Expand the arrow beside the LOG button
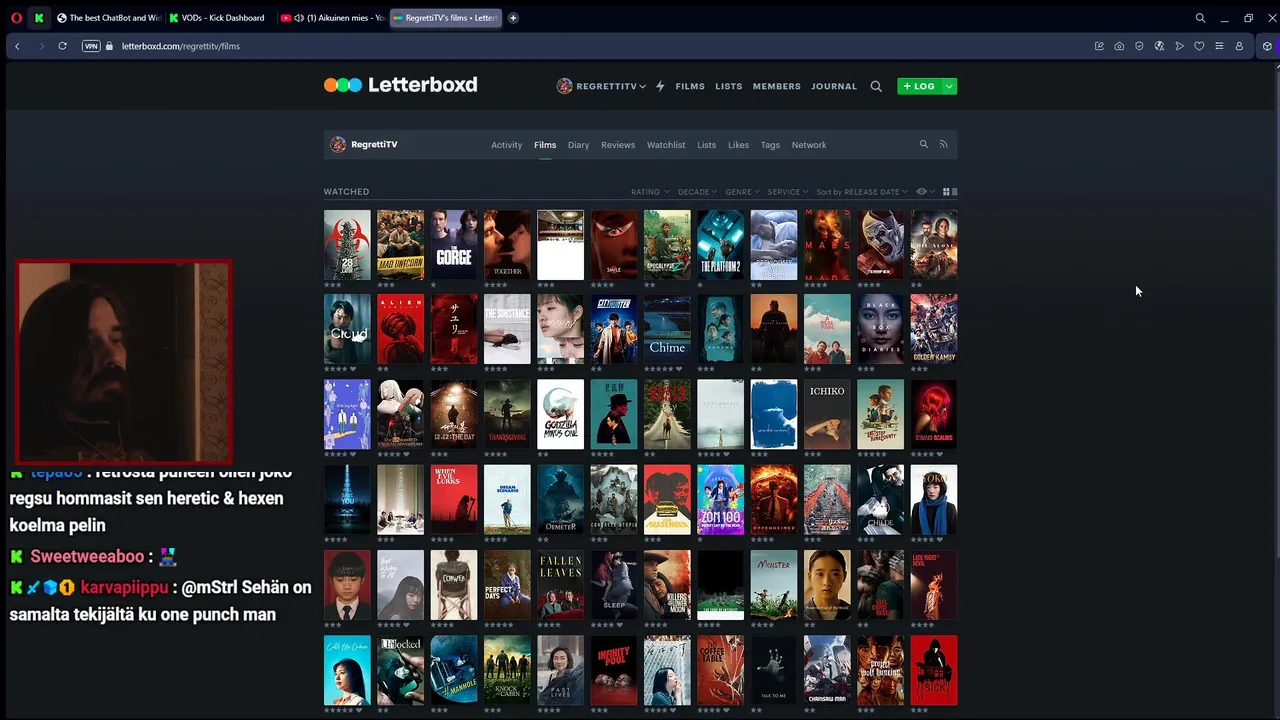Viewport: 1280px width, 720px height. (x=949, y=86)
